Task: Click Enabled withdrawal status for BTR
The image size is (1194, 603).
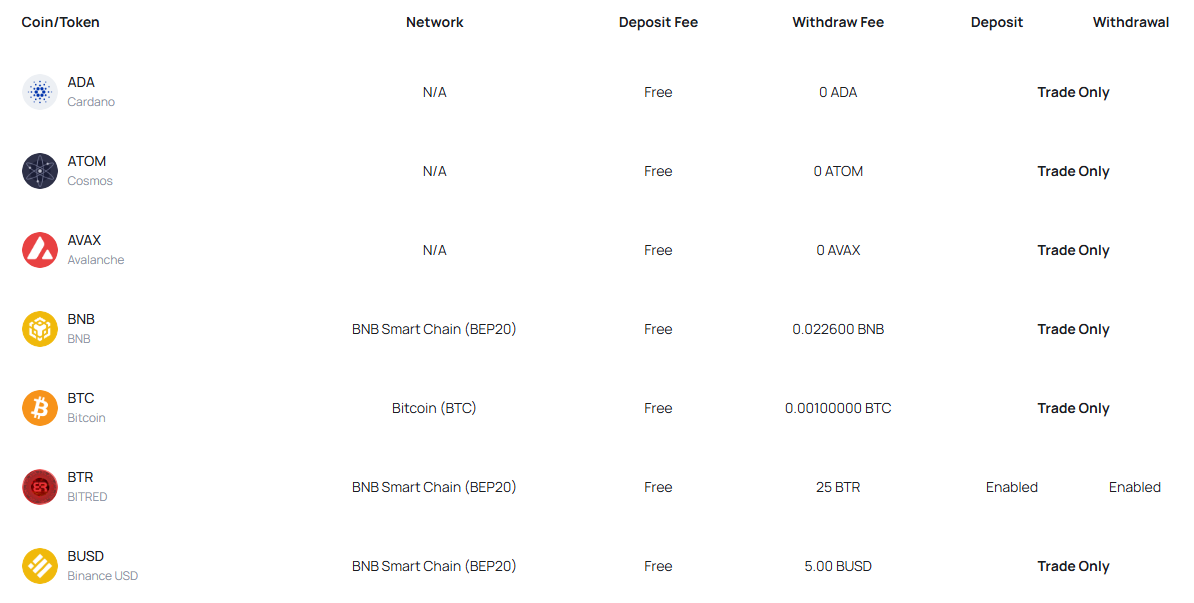Action: pos(1135,487)
